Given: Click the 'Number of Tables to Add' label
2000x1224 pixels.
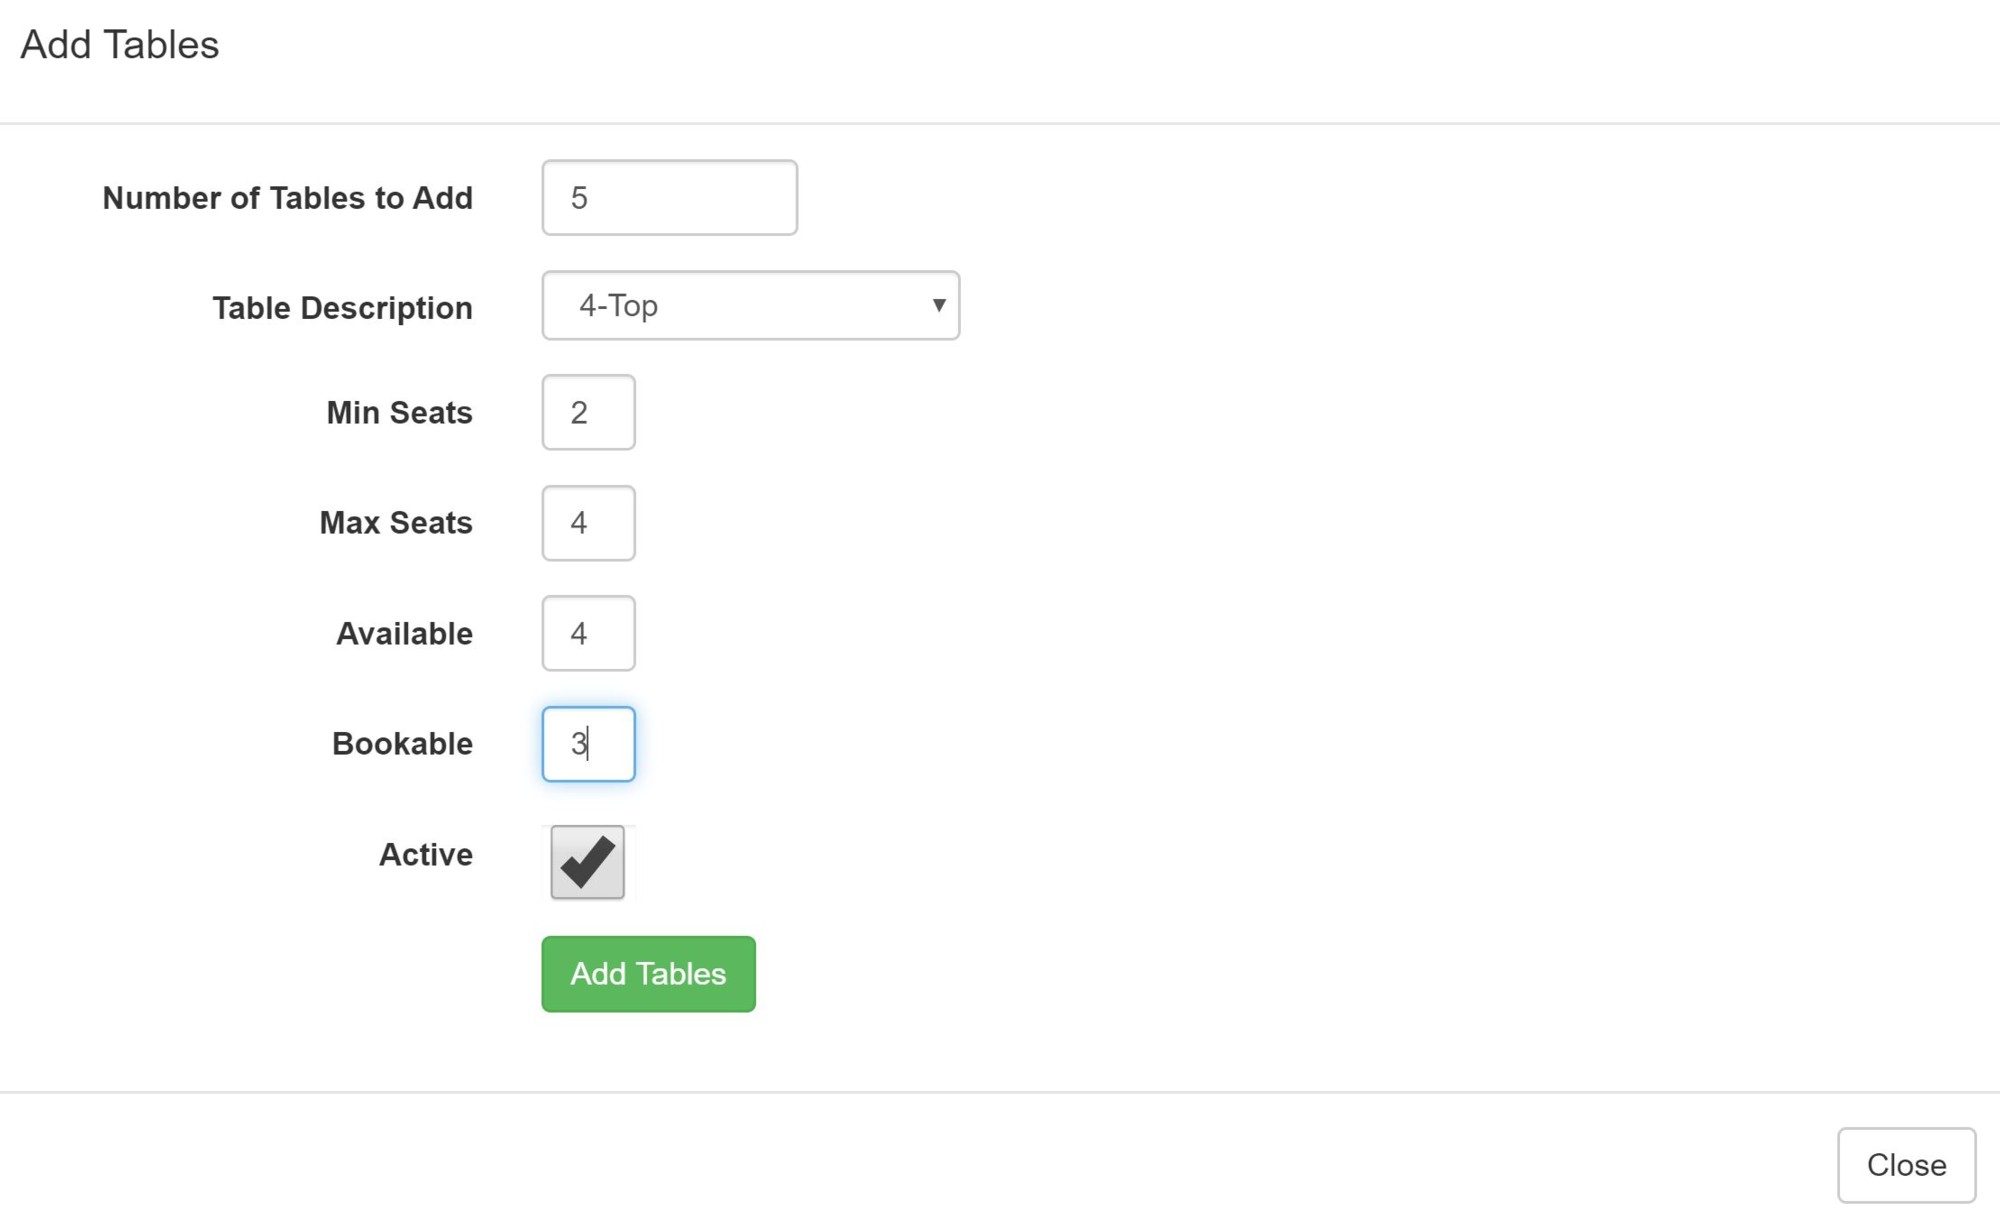Looking at the screenshot, I should click(x=287, y=198).
